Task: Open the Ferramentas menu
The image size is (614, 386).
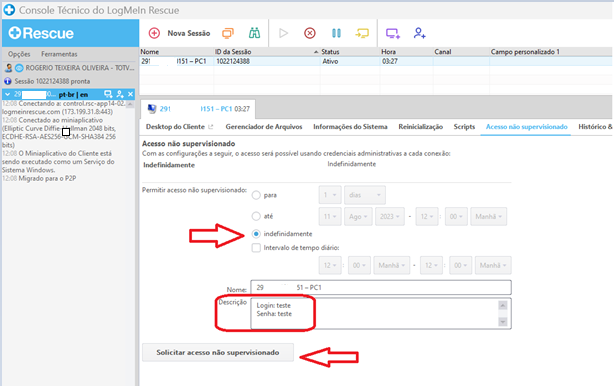Action: coord(59,54)
